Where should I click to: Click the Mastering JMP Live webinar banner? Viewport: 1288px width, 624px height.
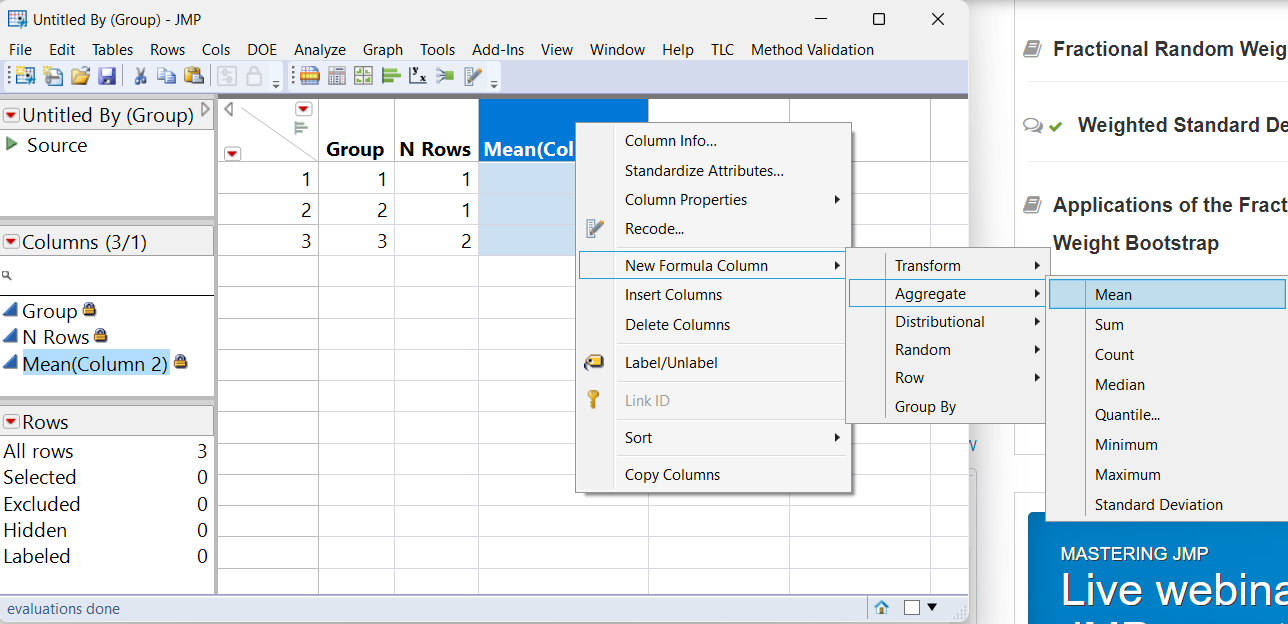(x=1158, y=569)
